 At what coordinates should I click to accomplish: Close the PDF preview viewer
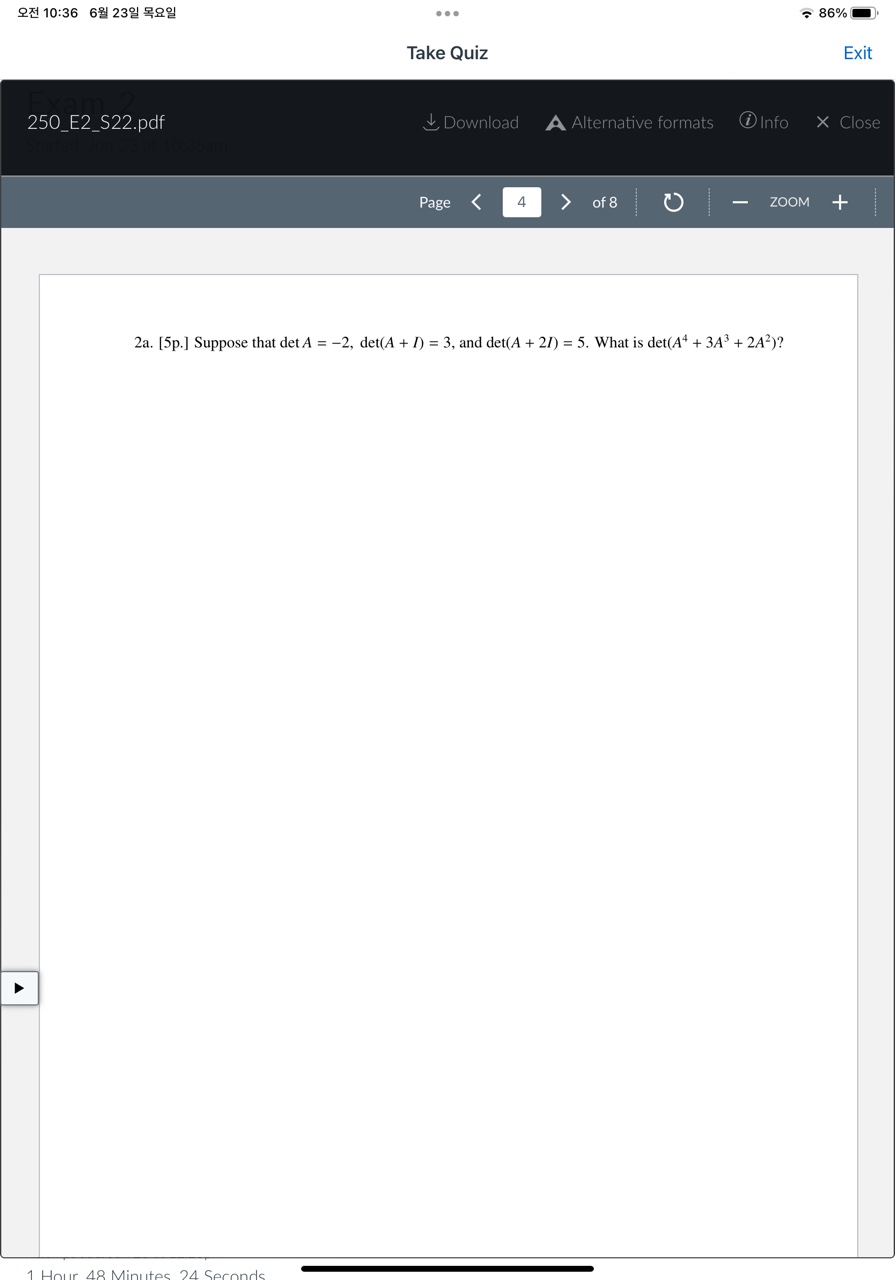pyautogui.click(x=848, y=122)
